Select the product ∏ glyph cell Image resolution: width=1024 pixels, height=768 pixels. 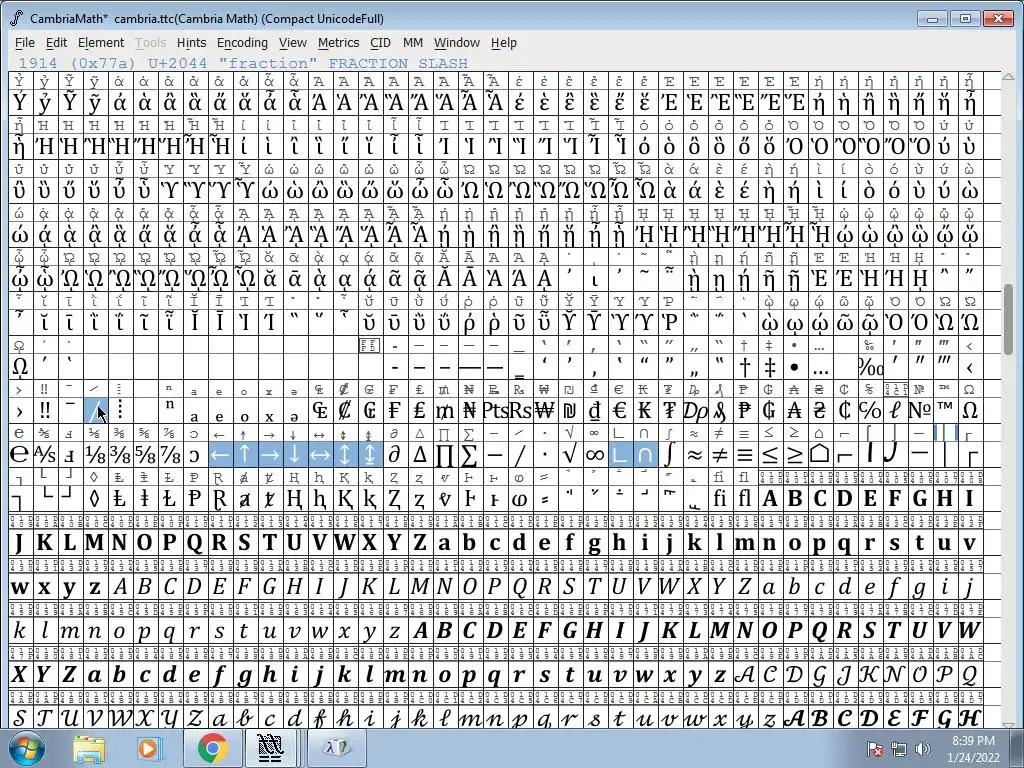click(444, 455)
